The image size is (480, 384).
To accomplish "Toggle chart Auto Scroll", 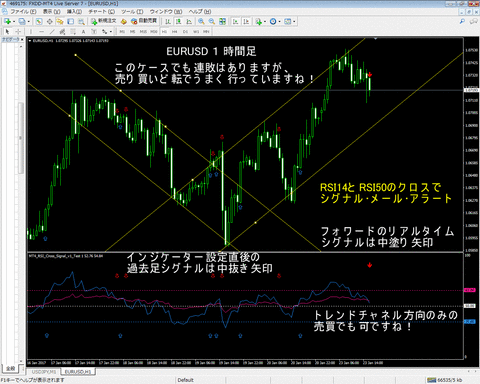I will 235,21.
